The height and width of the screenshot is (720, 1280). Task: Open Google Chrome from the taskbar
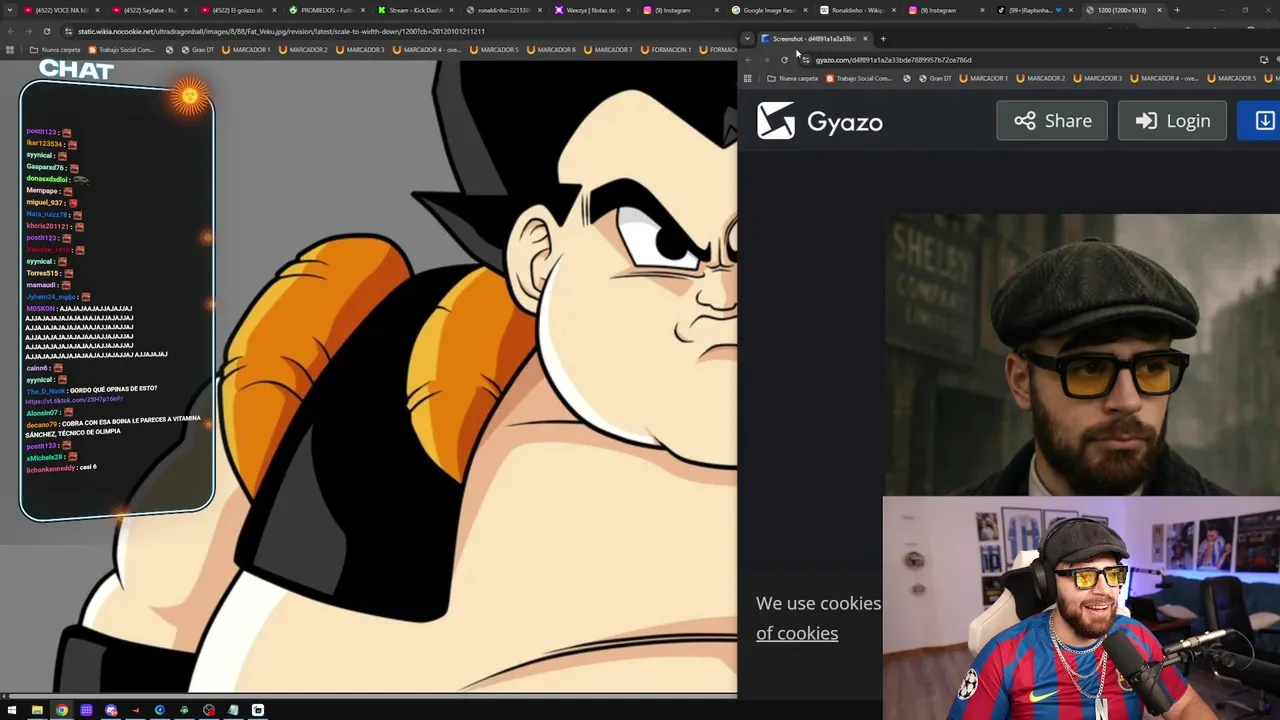pos(62,711)
